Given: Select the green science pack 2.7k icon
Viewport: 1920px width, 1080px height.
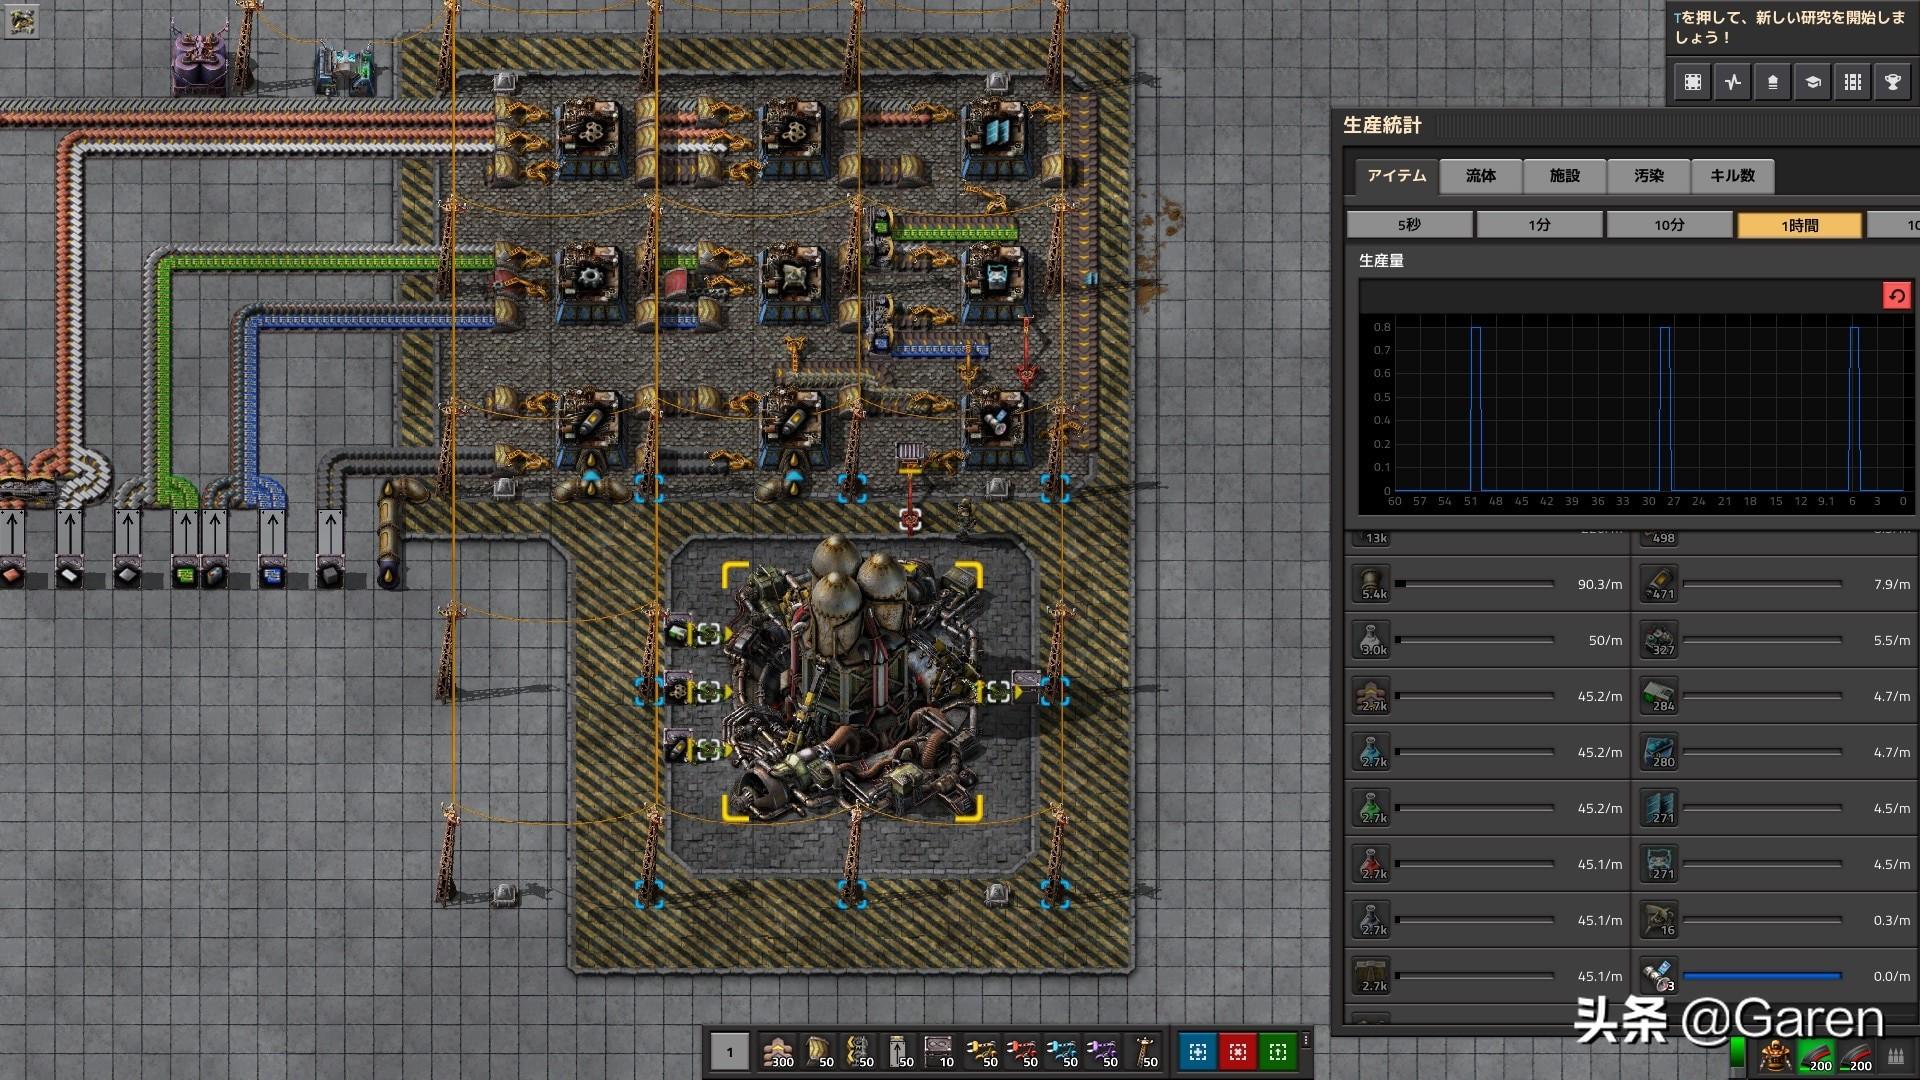Looking at the screenshot, I should coord(1372,808).
